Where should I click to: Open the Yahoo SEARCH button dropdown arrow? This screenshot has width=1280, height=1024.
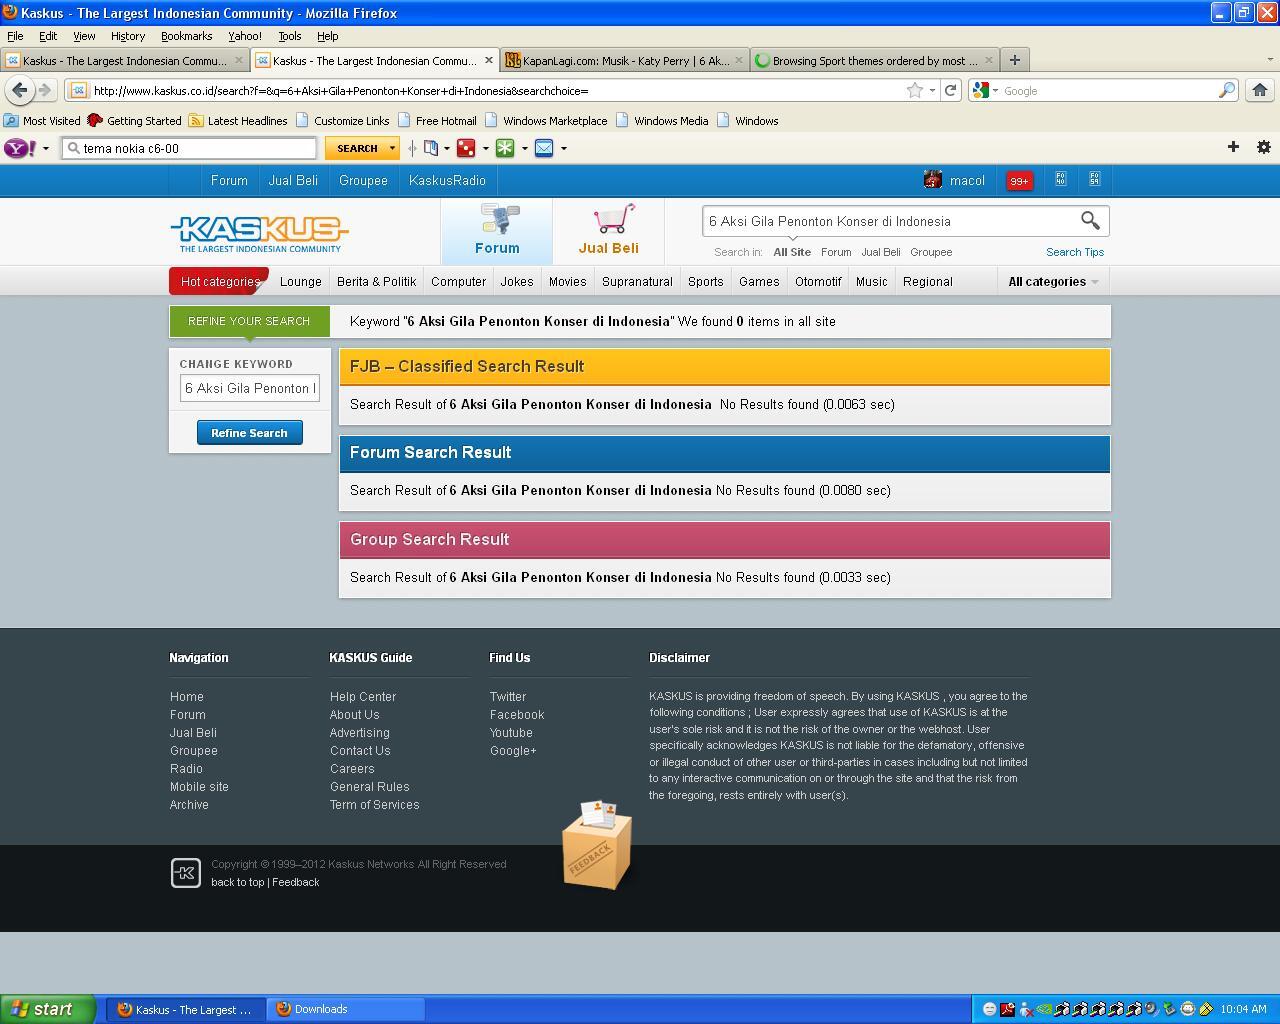click(392, 148)
